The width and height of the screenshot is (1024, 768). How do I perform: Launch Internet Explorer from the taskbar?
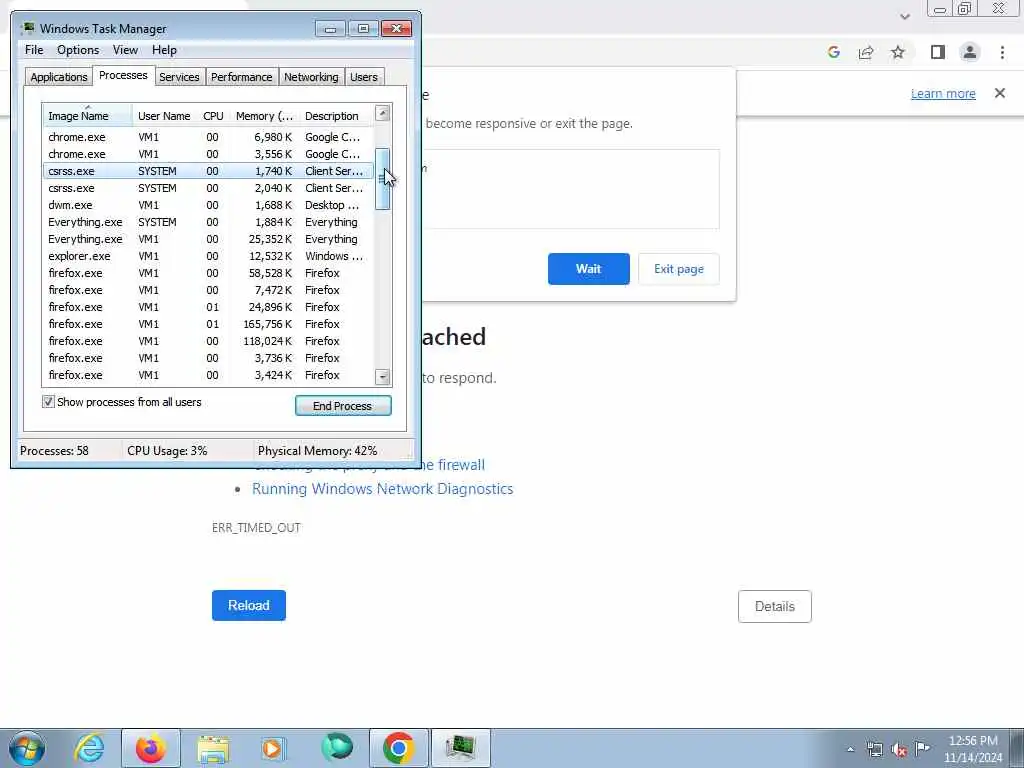(x=89, y=748)
